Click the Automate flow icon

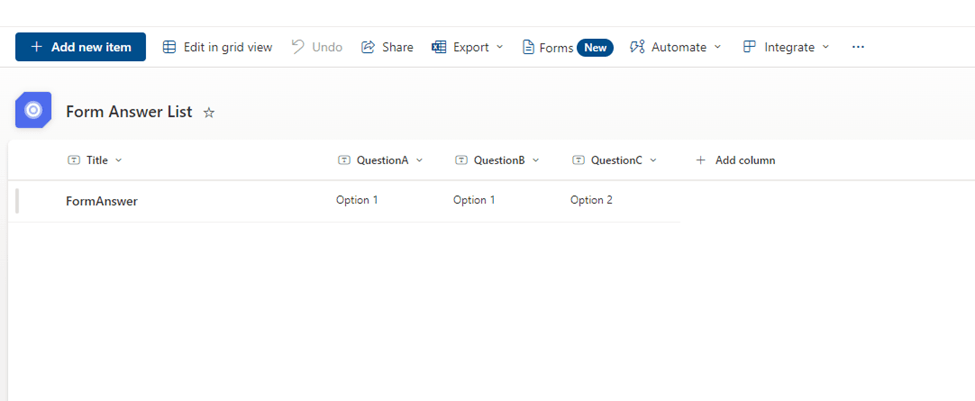637,47
